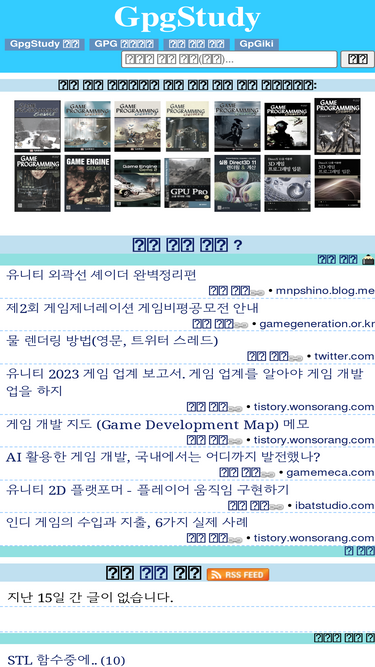Click the chain icon beside gamegeneration.or.kr
Screen dimensions: 375x667
241,325
